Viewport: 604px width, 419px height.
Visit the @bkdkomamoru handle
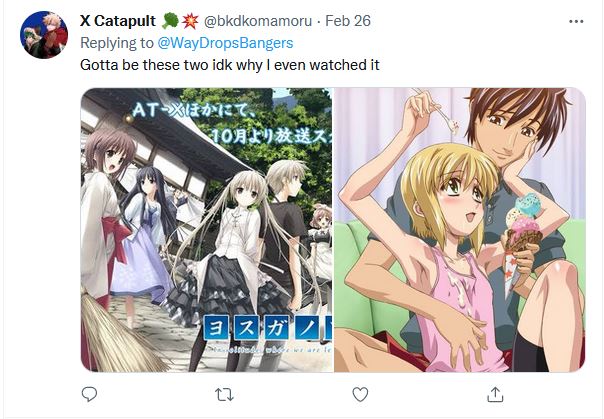click(x=257, y=21)
